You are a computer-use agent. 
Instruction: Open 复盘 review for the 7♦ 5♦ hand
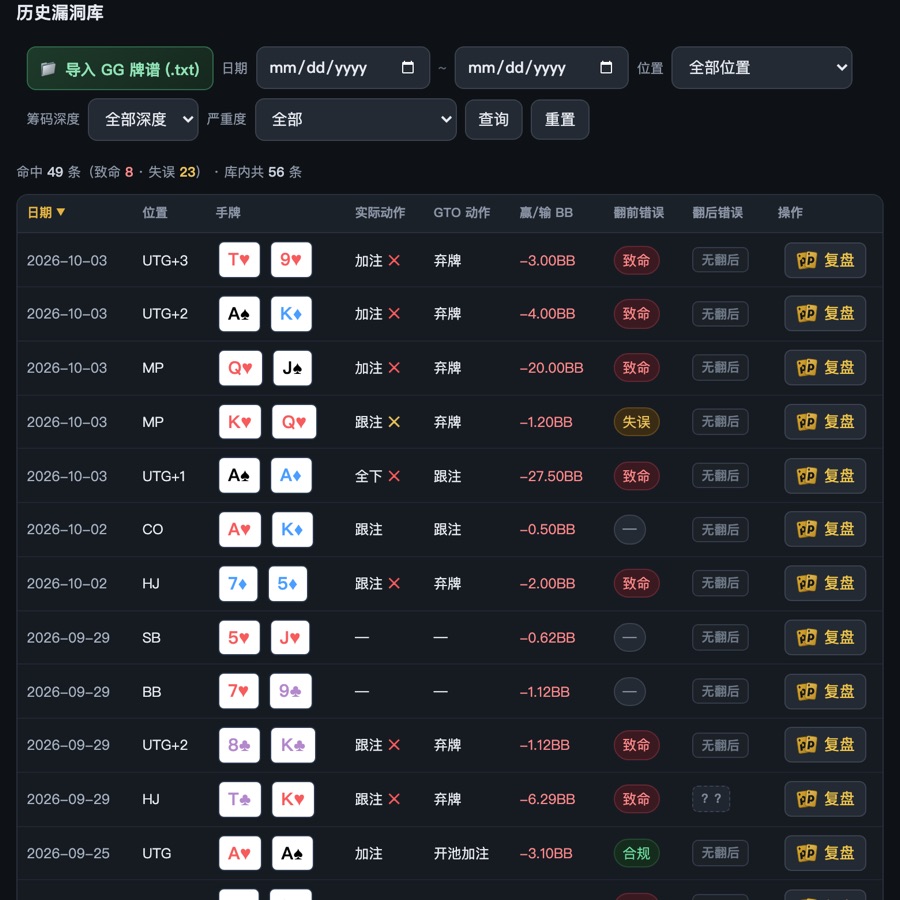coord(825,583)
